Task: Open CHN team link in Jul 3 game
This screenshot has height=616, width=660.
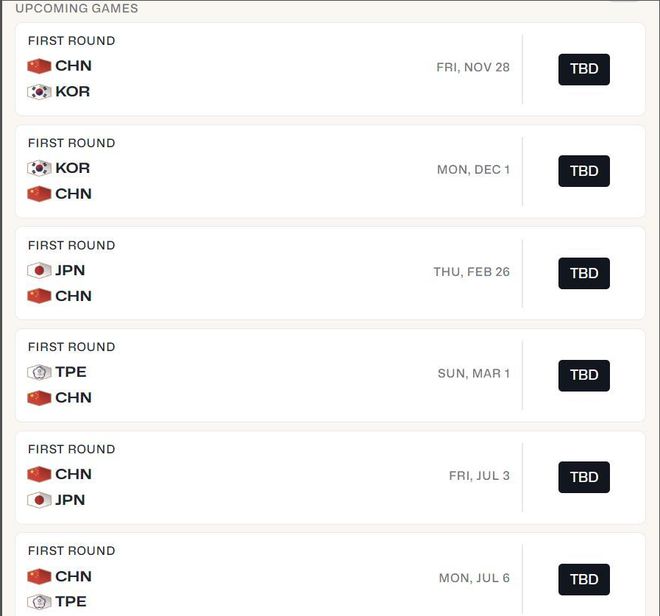Action: point(73,474)
